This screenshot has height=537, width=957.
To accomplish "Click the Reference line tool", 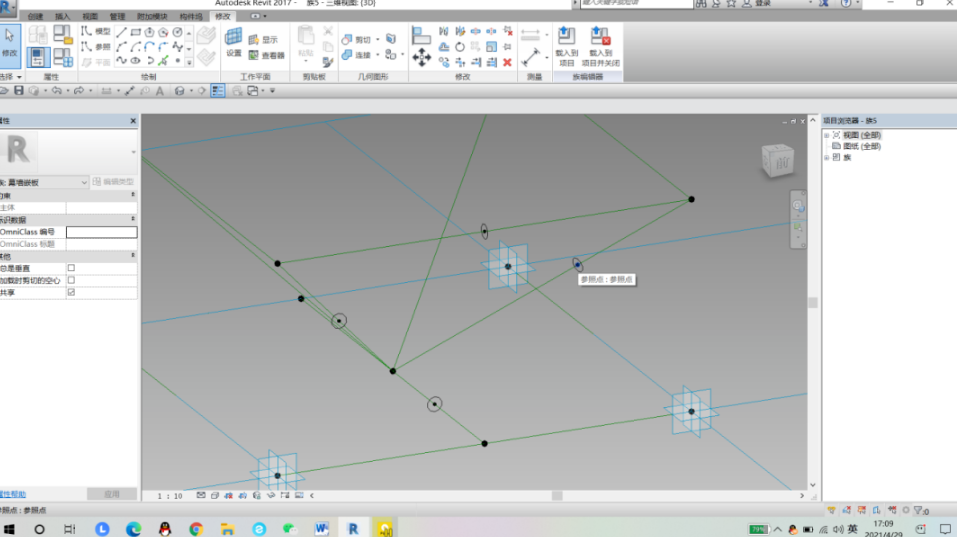I will point(96,46).
